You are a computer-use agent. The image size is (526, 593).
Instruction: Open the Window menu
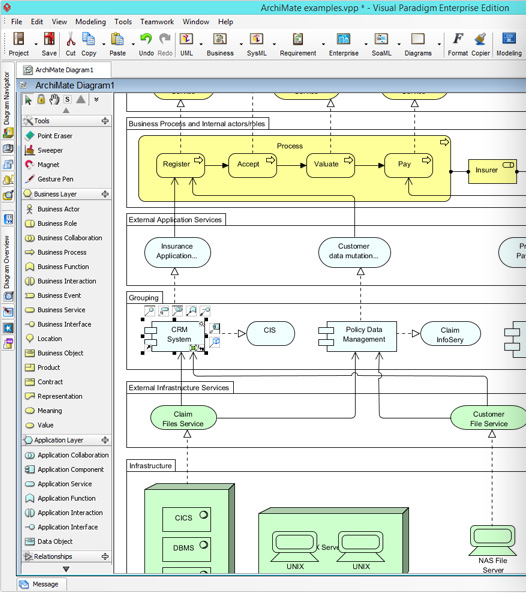click(x=196, y=22)
